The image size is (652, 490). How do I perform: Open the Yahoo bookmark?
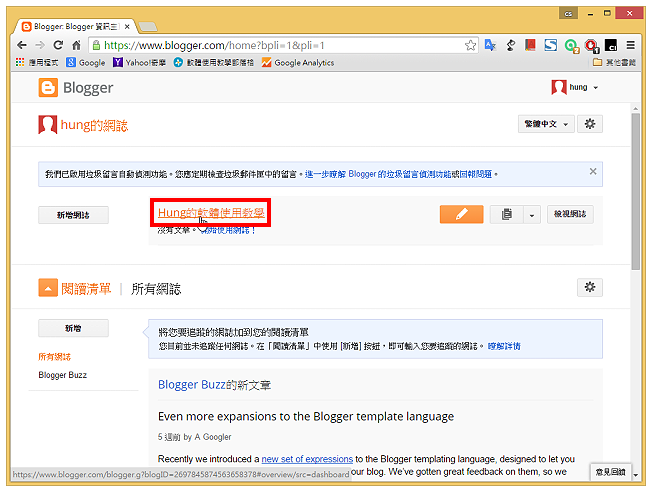click(x=139, y=62)
